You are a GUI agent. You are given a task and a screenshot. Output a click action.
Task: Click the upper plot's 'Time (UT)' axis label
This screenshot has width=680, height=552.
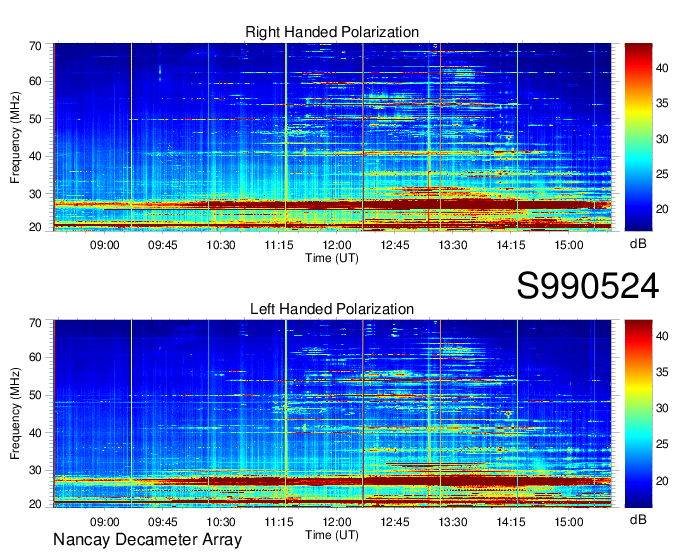(332, 258)
